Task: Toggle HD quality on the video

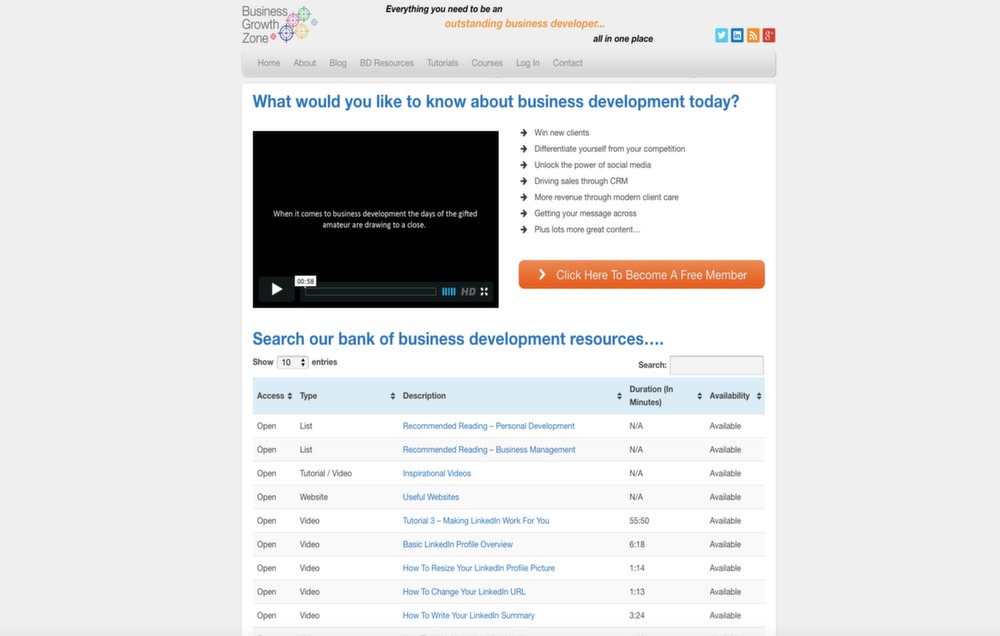Action: coord(468,292)
